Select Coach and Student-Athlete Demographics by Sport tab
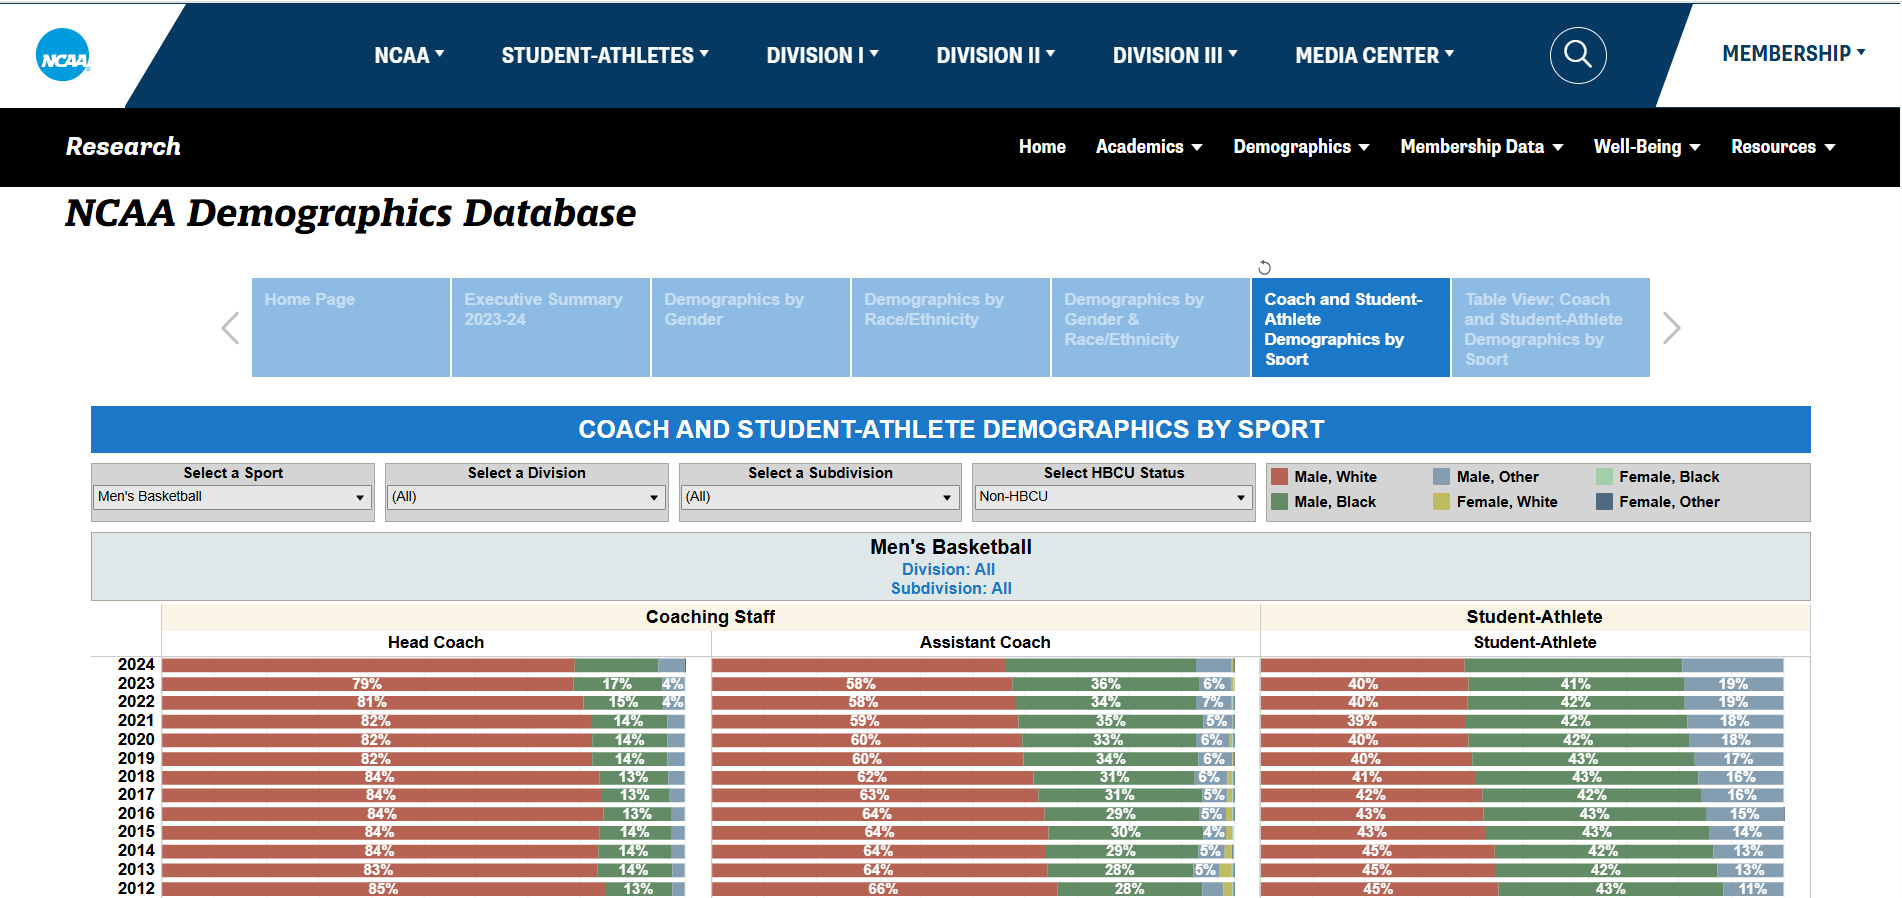 pyautogui.click(x=1351, y=327)
